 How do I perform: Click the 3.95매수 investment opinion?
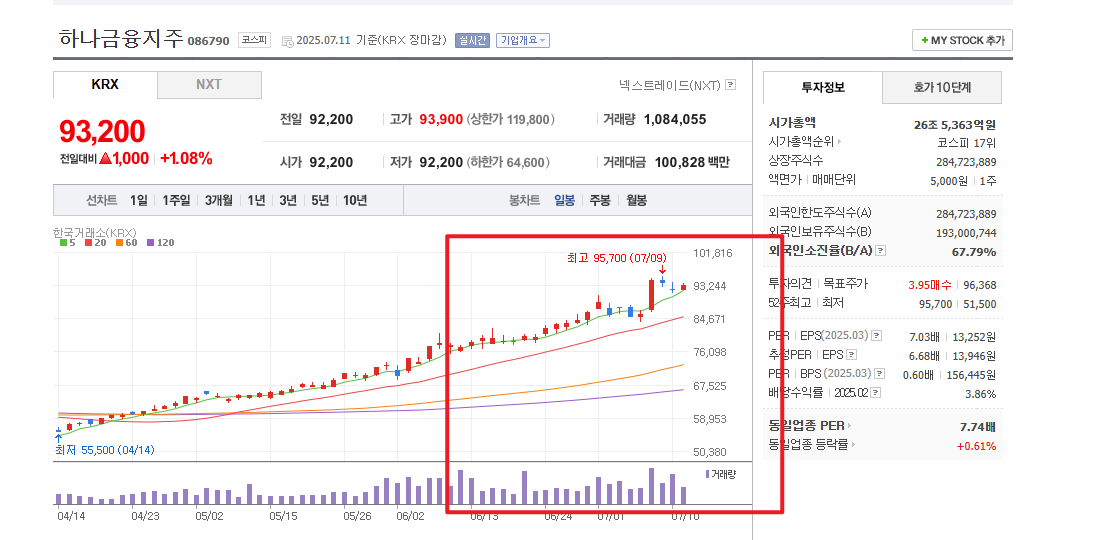click(932, 285)
